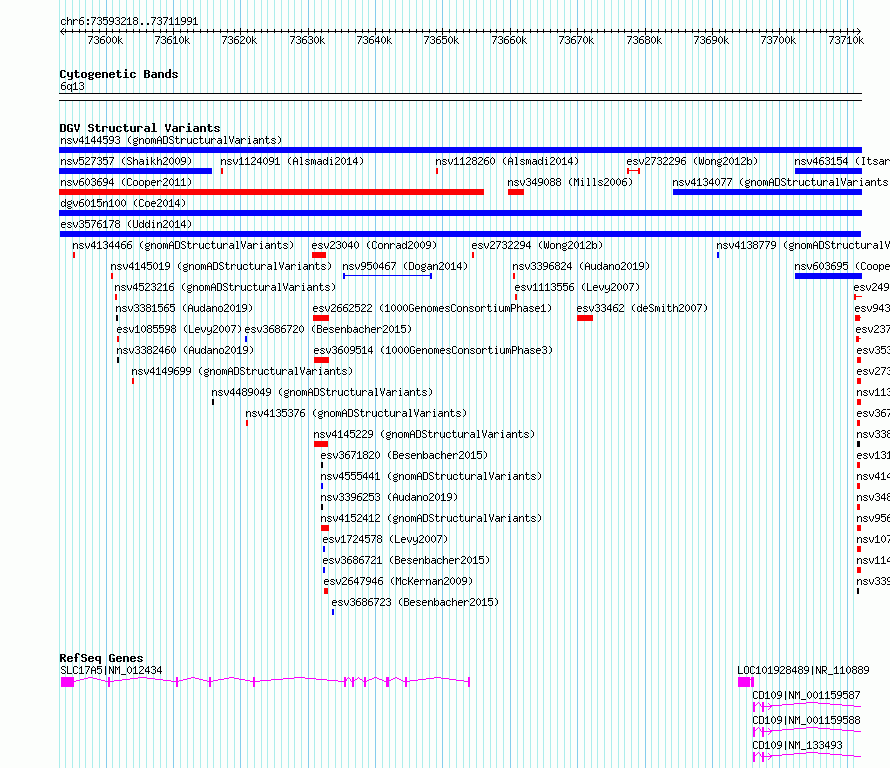Click CD109|NM_001159587 transcript label
Viewport: 890px width, 768px height.
[x=806, y=695]
